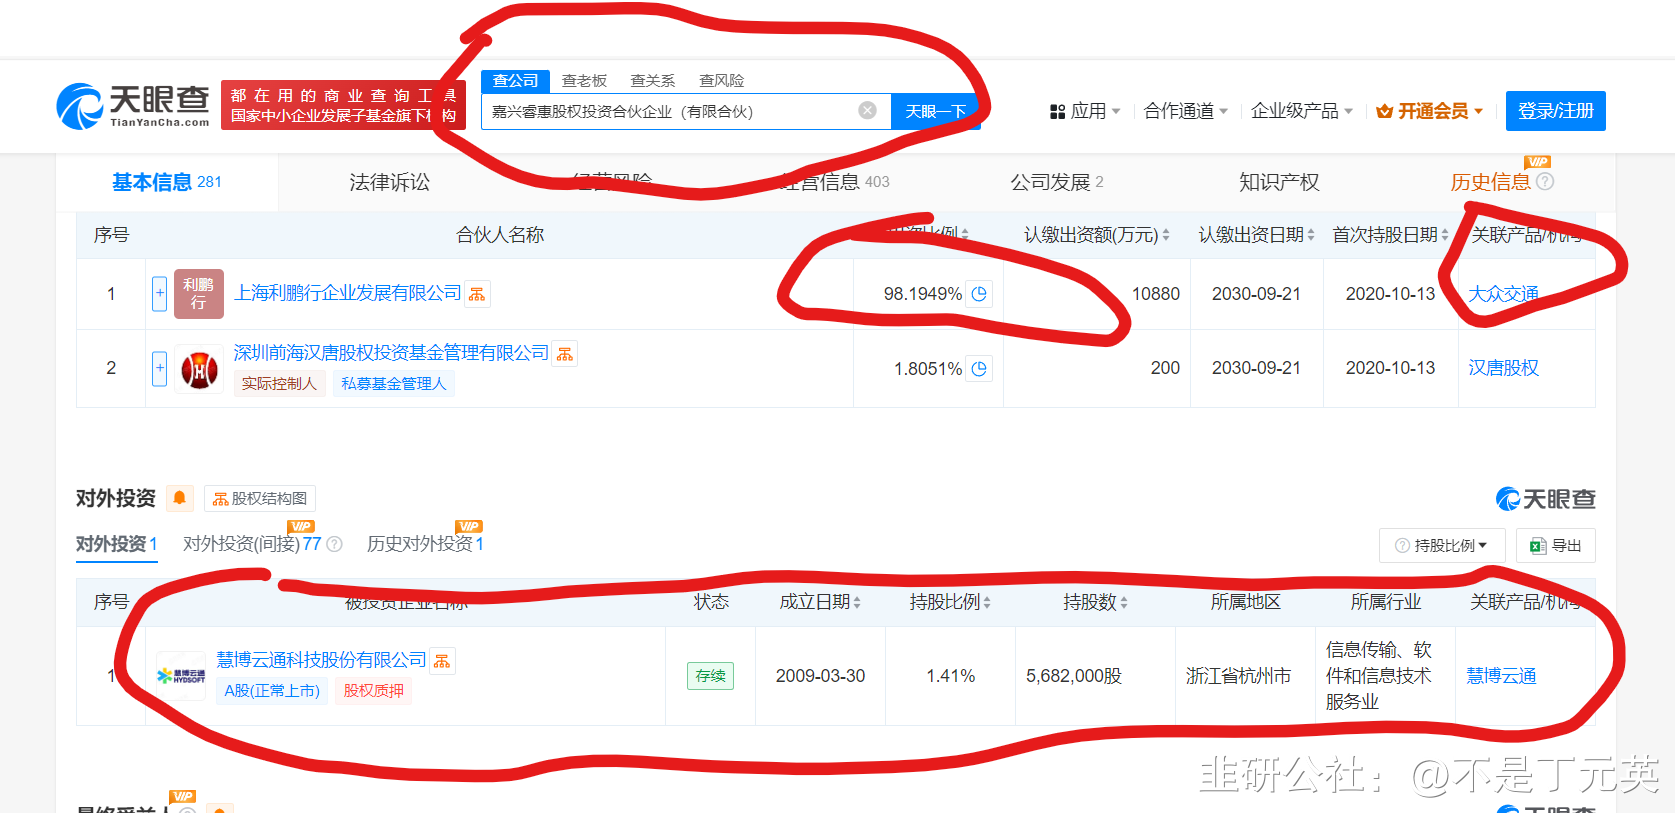Open 慧博云通科技股份有限公司 link
This screenshot has height=813, width=1675.
321,660
